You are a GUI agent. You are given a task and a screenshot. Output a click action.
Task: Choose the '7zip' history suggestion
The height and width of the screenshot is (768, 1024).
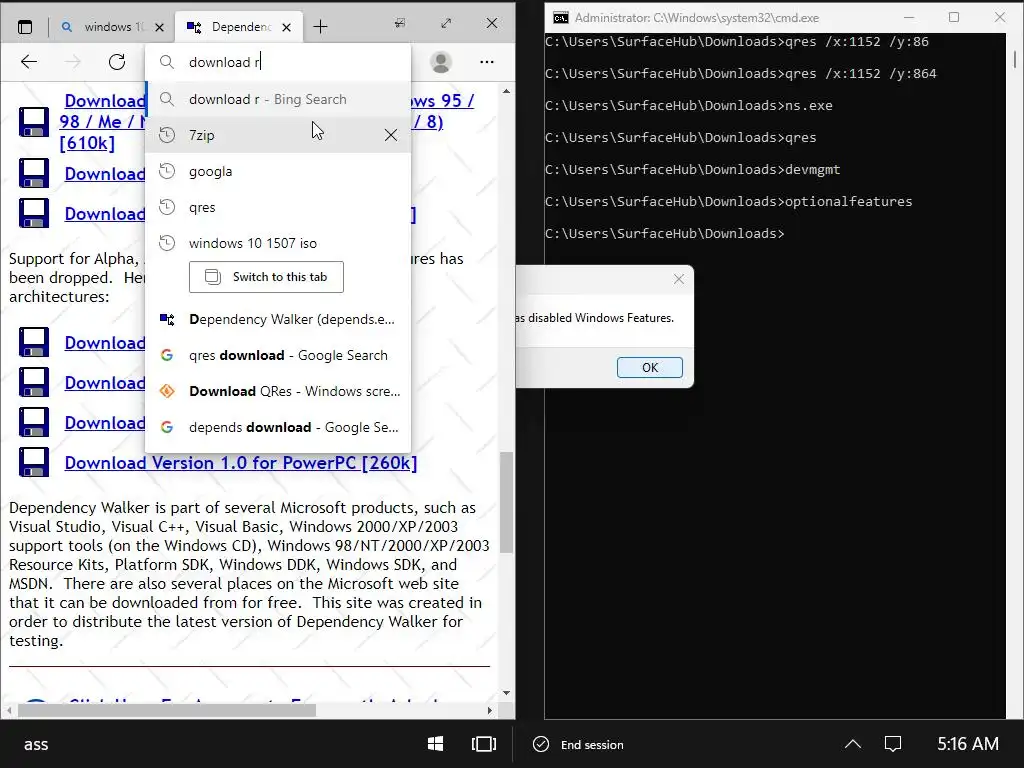(278, 135)
